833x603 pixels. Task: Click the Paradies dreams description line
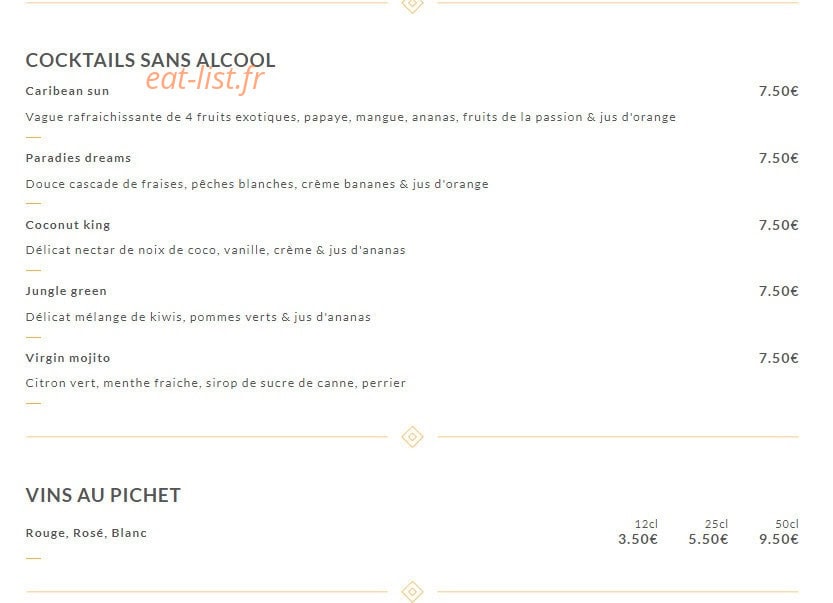click(257, 184)
